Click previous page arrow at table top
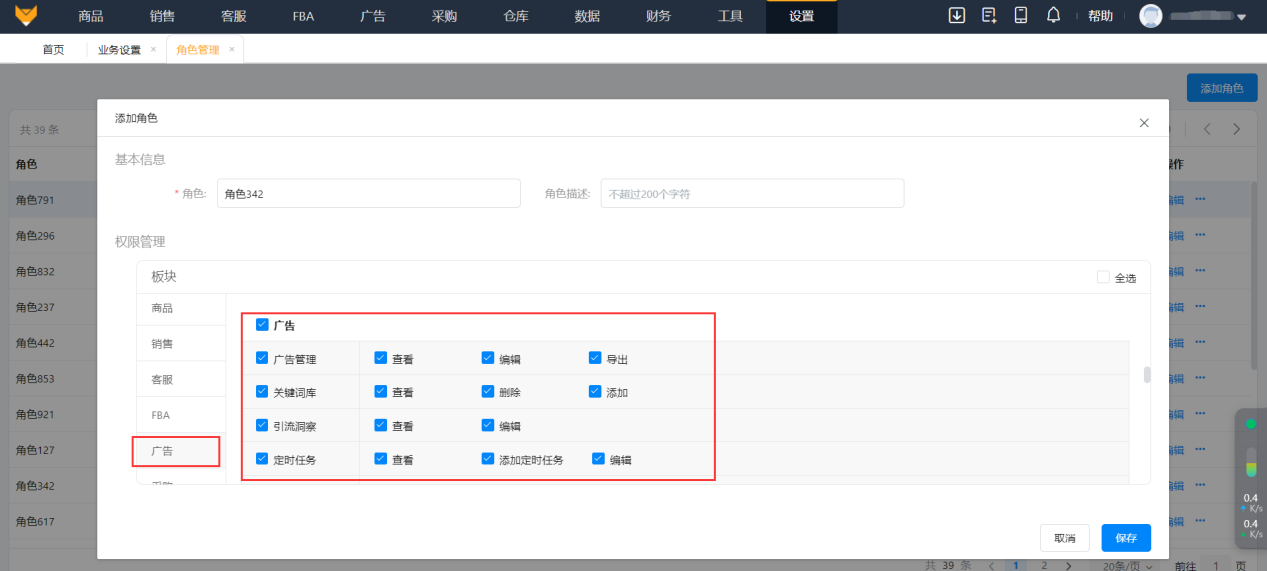Image resolution: width=1267 pixels, height=571 pixels. tap(1207, 129)
